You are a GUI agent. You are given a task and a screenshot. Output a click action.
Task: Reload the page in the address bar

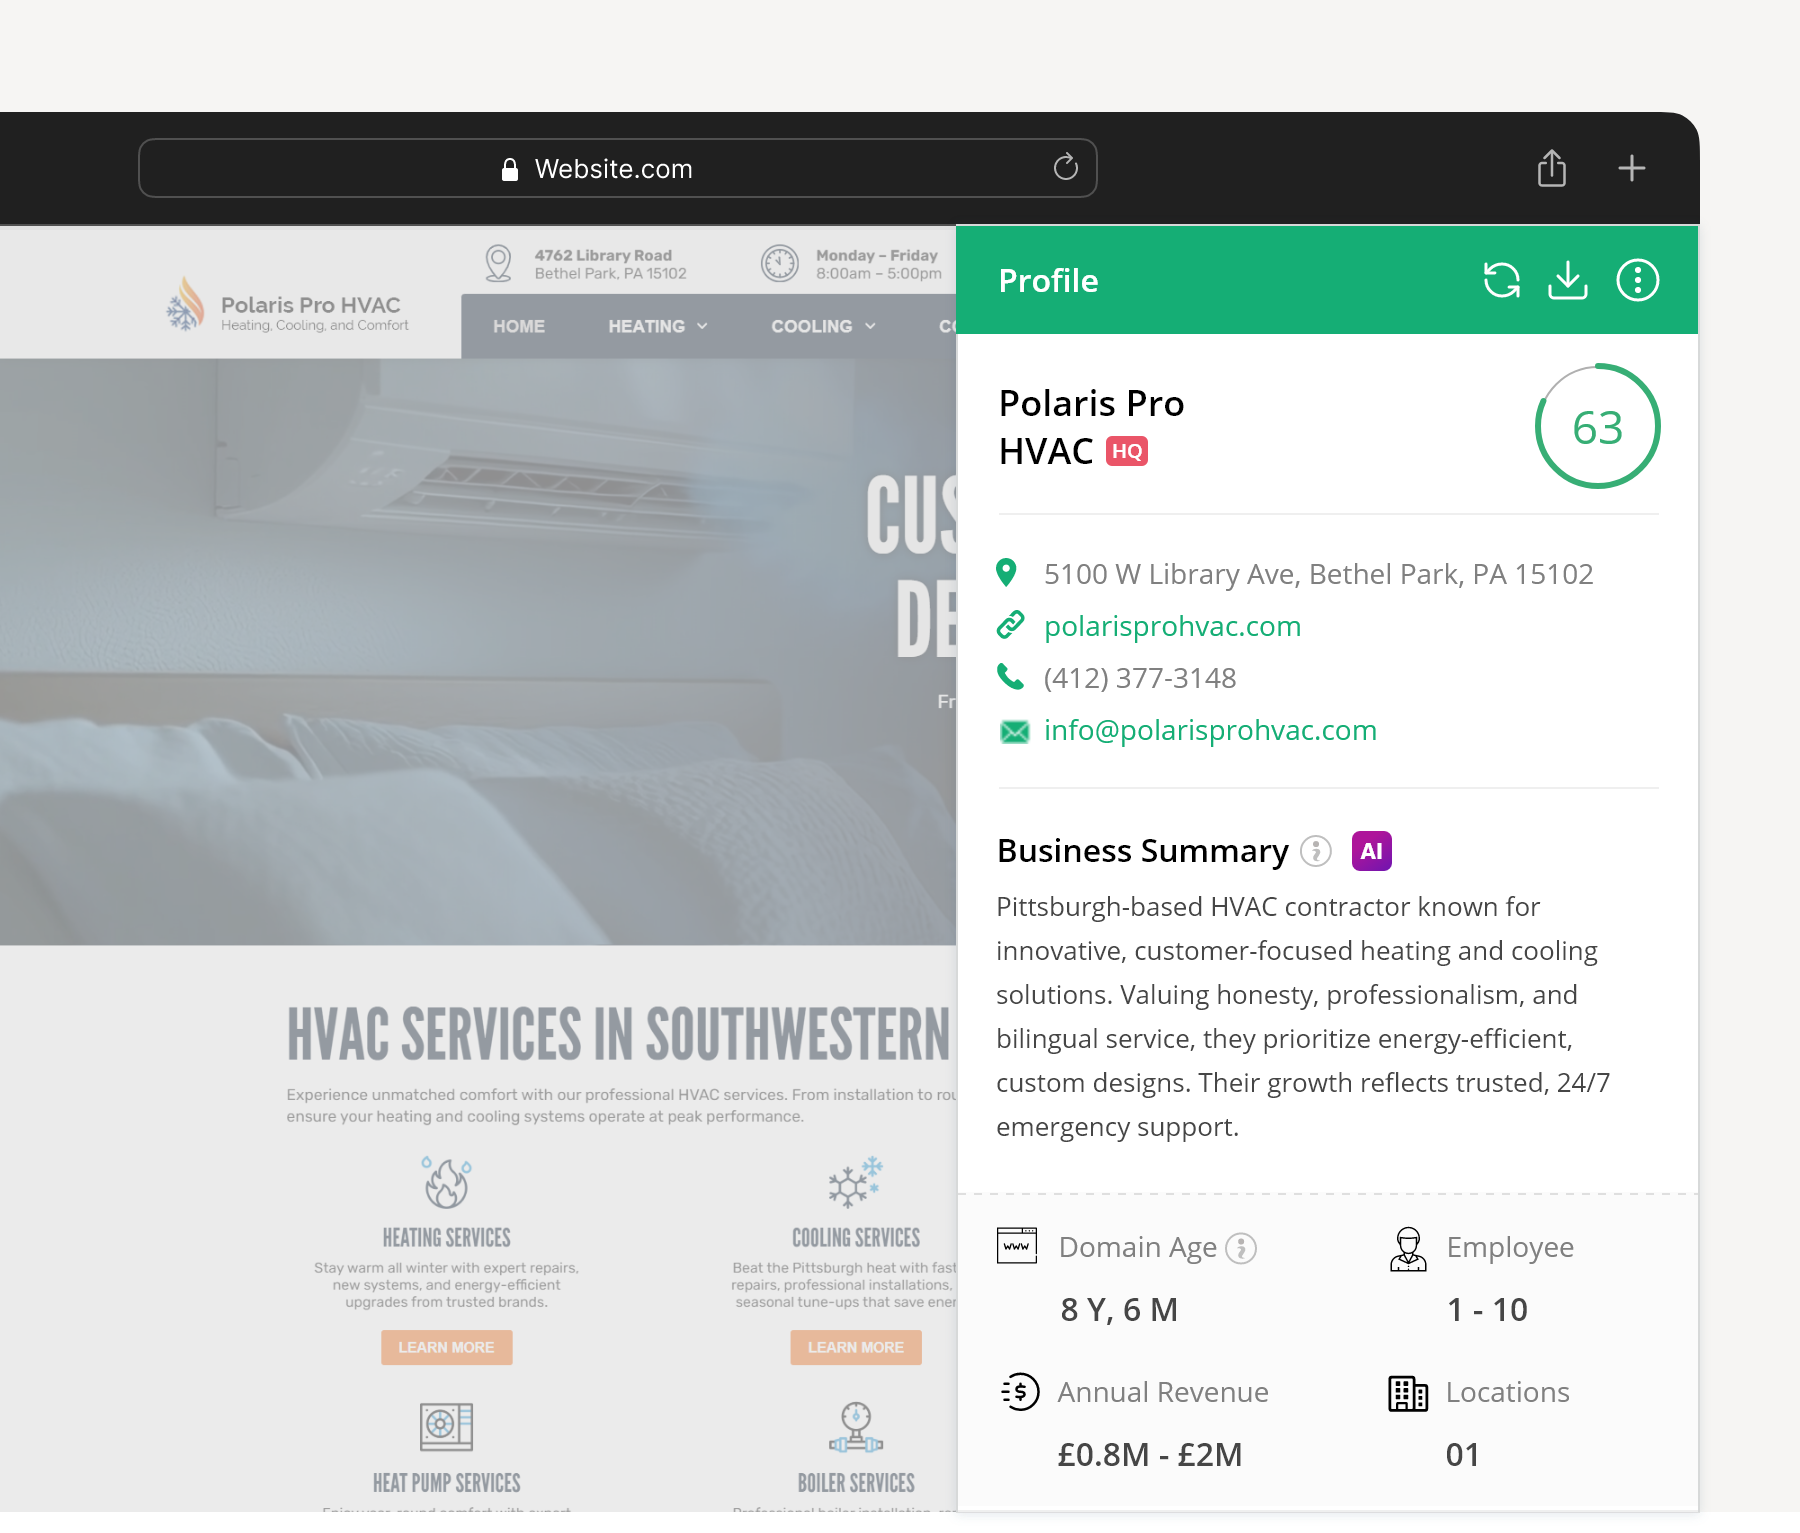(x=1065, y=167)
